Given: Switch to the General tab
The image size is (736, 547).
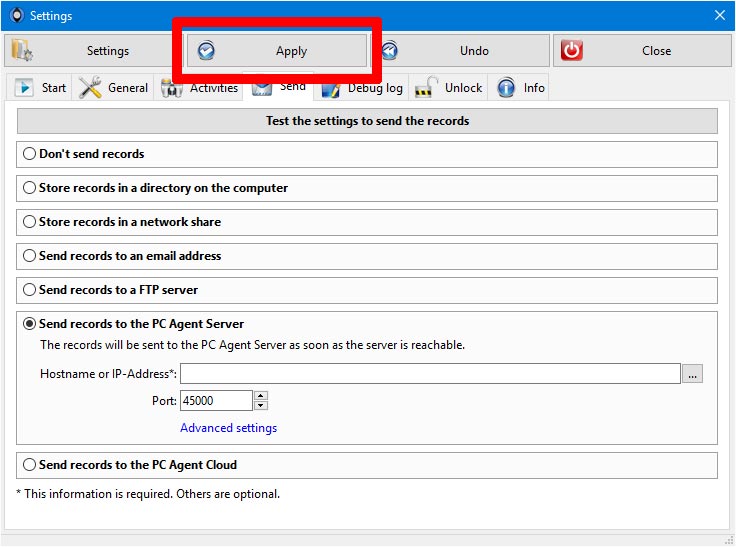Looking at the screenshot, I should coord(114,88).
